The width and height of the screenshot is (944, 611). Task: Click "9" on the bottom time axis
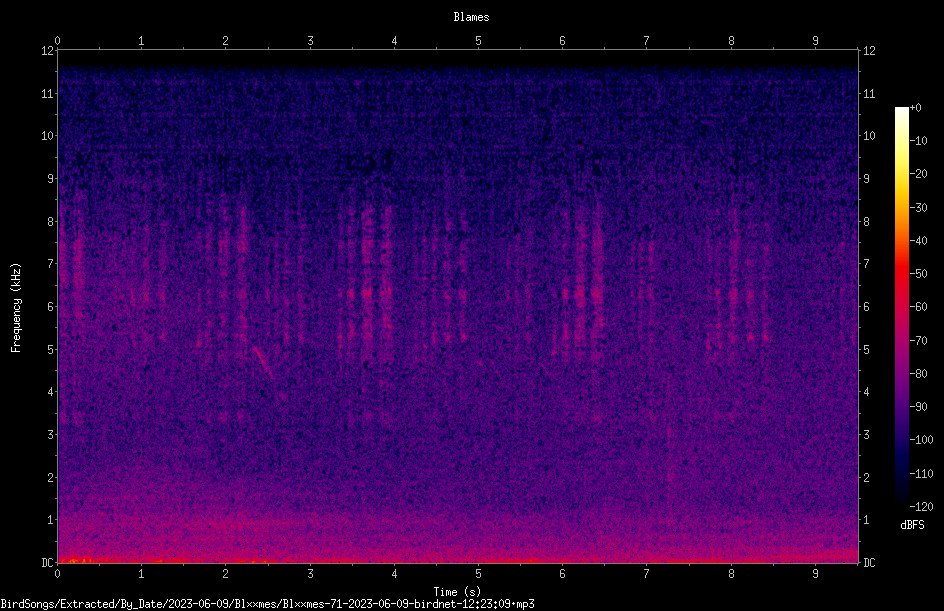point(815,574)
